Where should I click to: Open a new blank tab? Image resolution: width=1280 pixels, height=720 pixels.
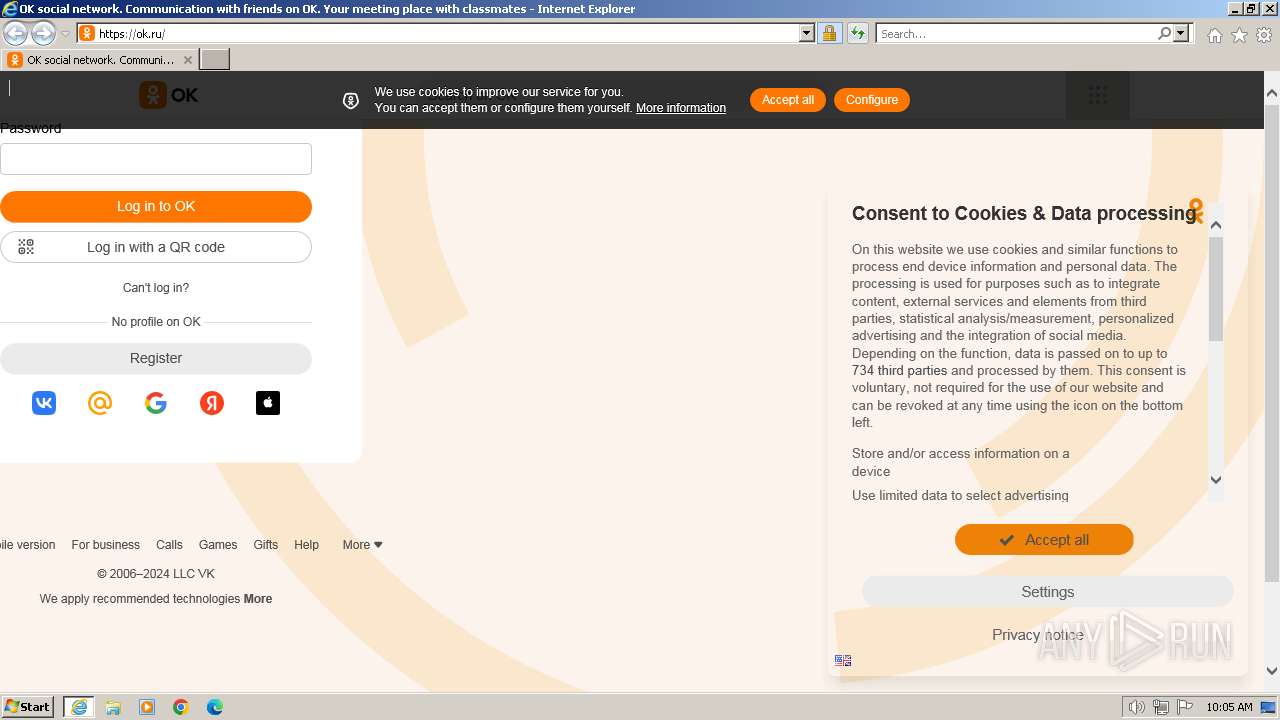pyautogui.click(x=215, y=60)
